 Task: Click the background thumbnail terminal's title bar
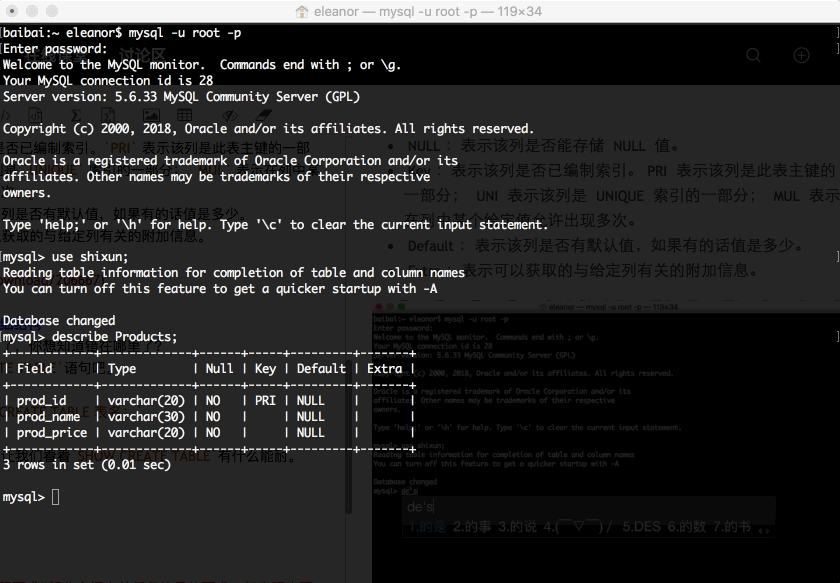pos(606,307)
